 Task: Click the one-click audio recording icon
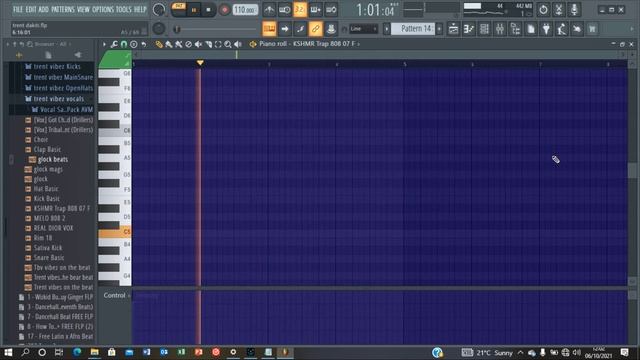577,29
